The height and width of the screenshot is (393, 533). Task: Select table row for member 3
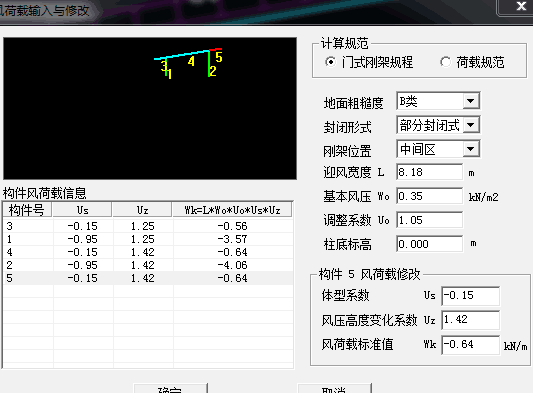pyautogui.click(x=148, y=226)
